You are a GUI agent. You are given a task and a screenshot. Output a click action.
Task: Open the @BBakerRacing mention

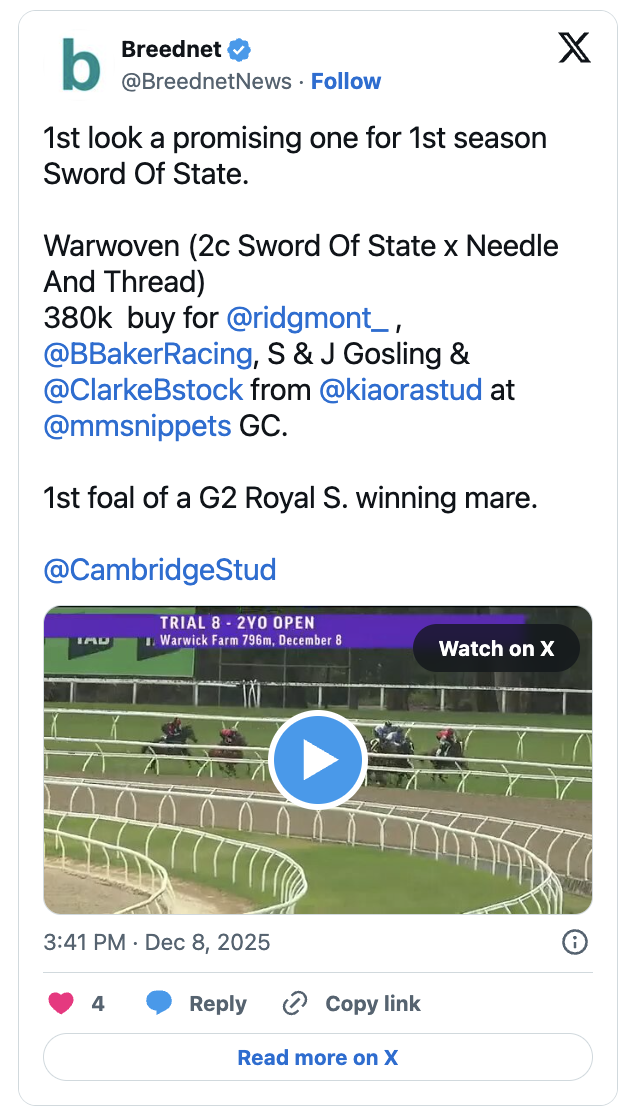tap(148, 354)
